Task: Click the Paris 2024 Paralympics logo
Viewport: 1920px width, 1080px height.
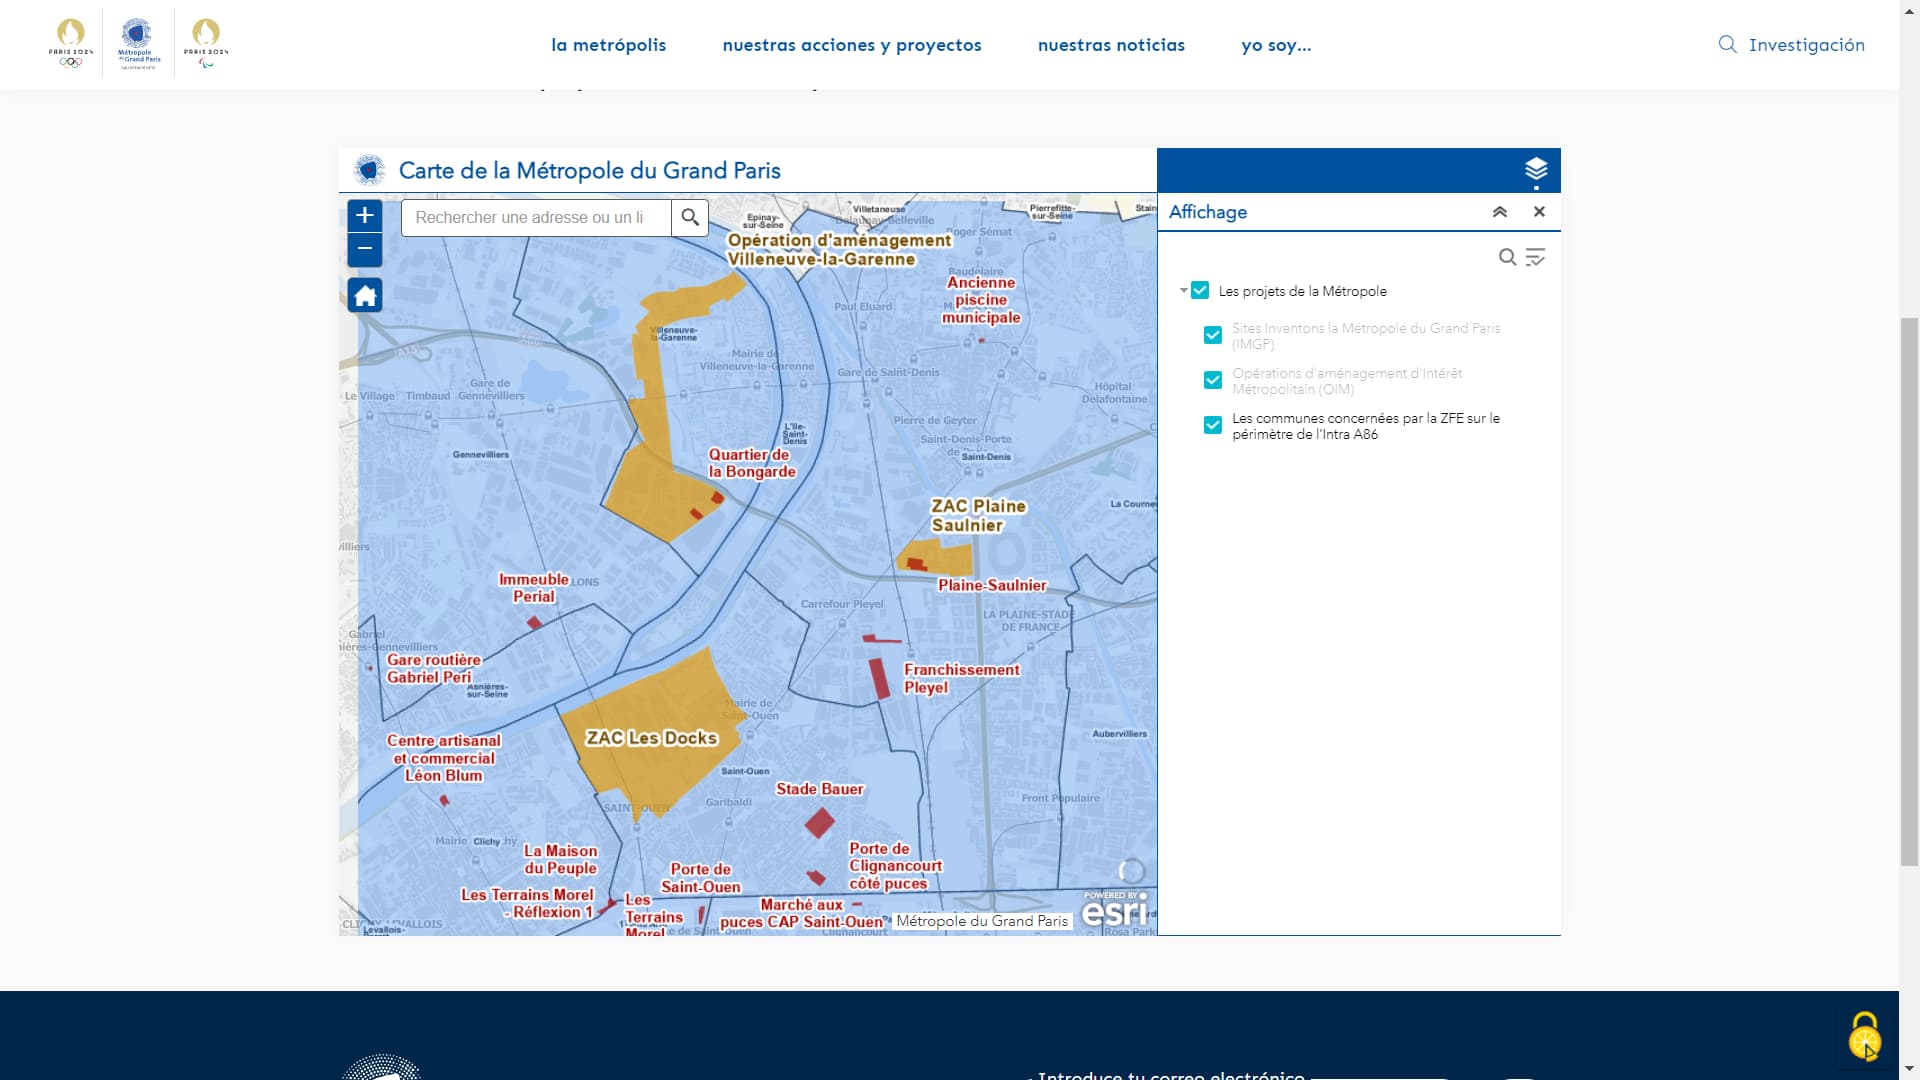Action: [x=206, y=44]
